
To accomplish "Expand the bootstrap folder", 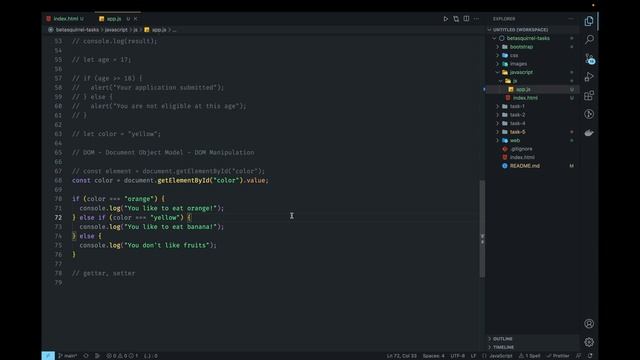I will coord(532,47).
